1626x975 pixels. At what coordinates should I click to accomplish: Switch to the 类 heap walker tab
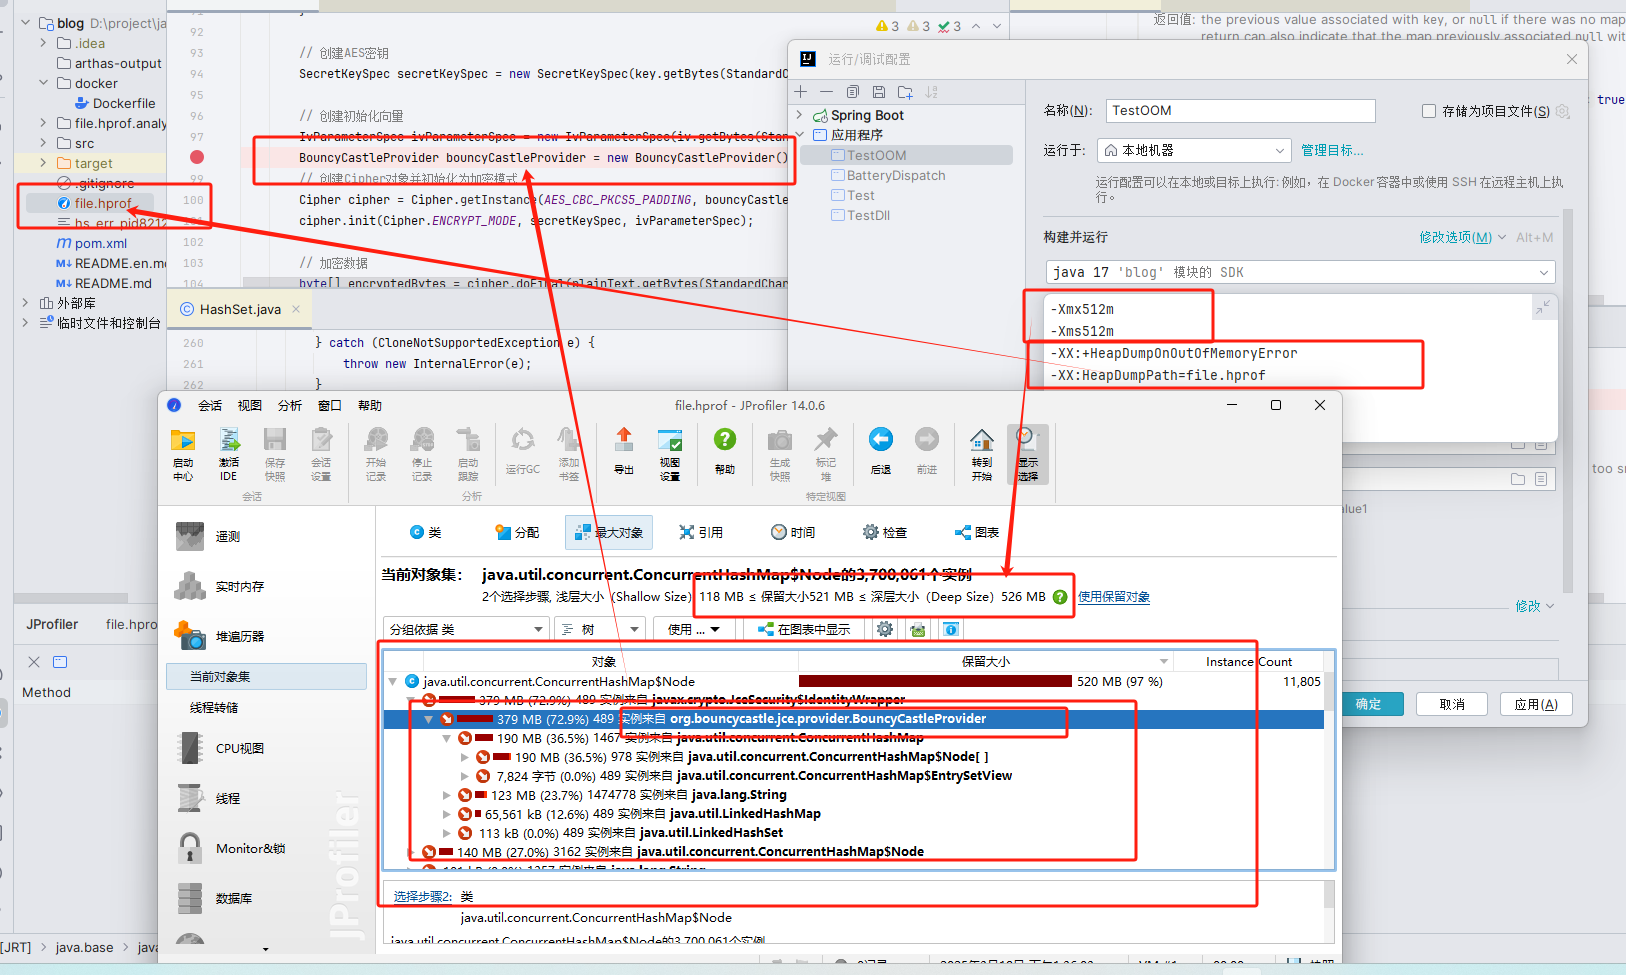pyautogui.click(x=426, y=533)
